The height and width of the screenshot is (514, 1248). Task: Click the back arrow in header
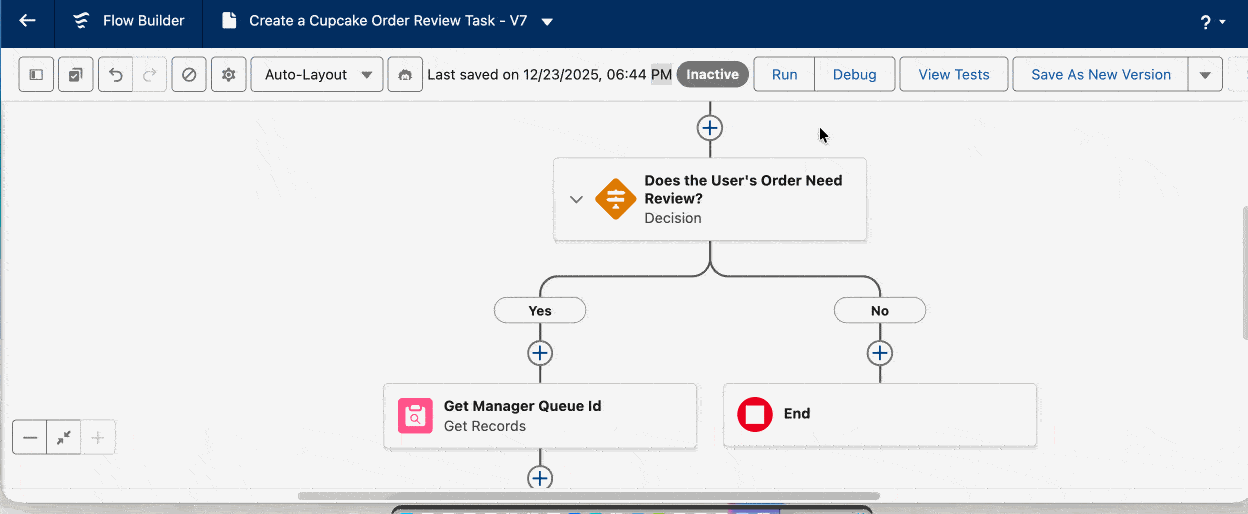28,21
